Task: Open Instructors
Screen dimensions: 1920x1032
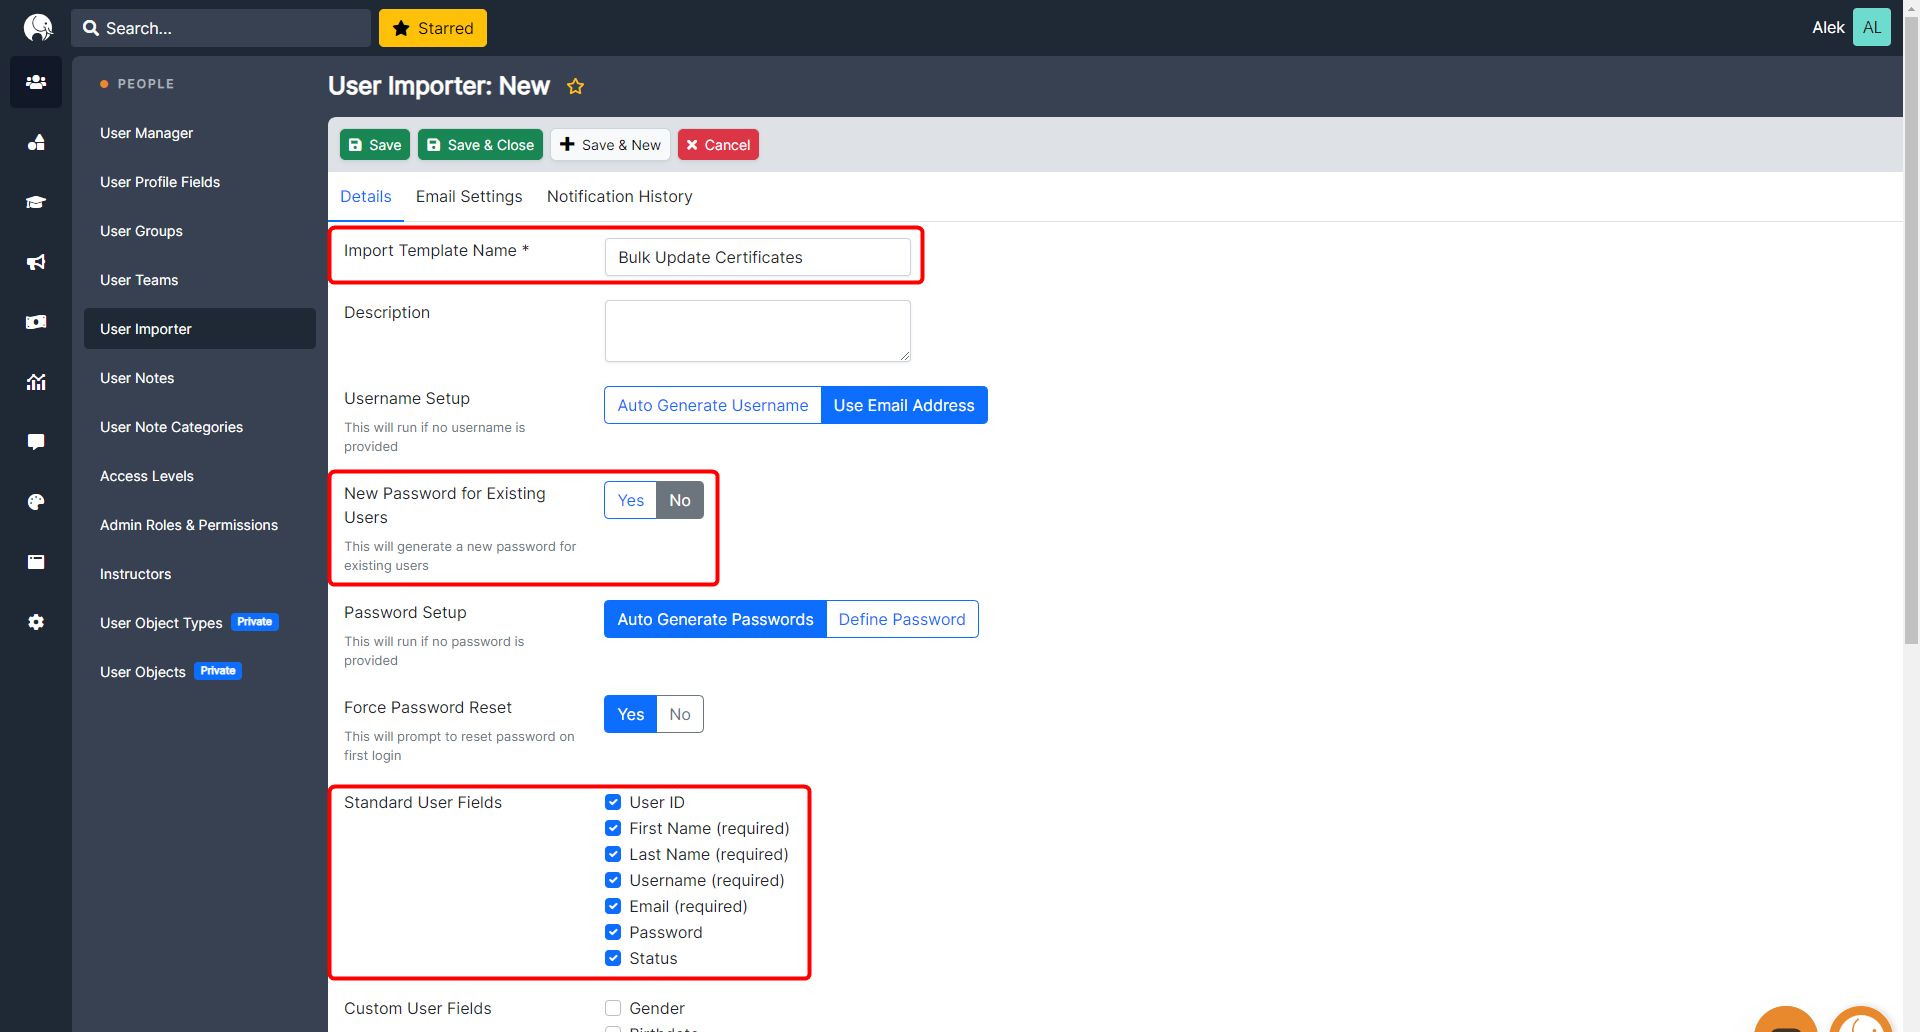Action: point(200,574)
